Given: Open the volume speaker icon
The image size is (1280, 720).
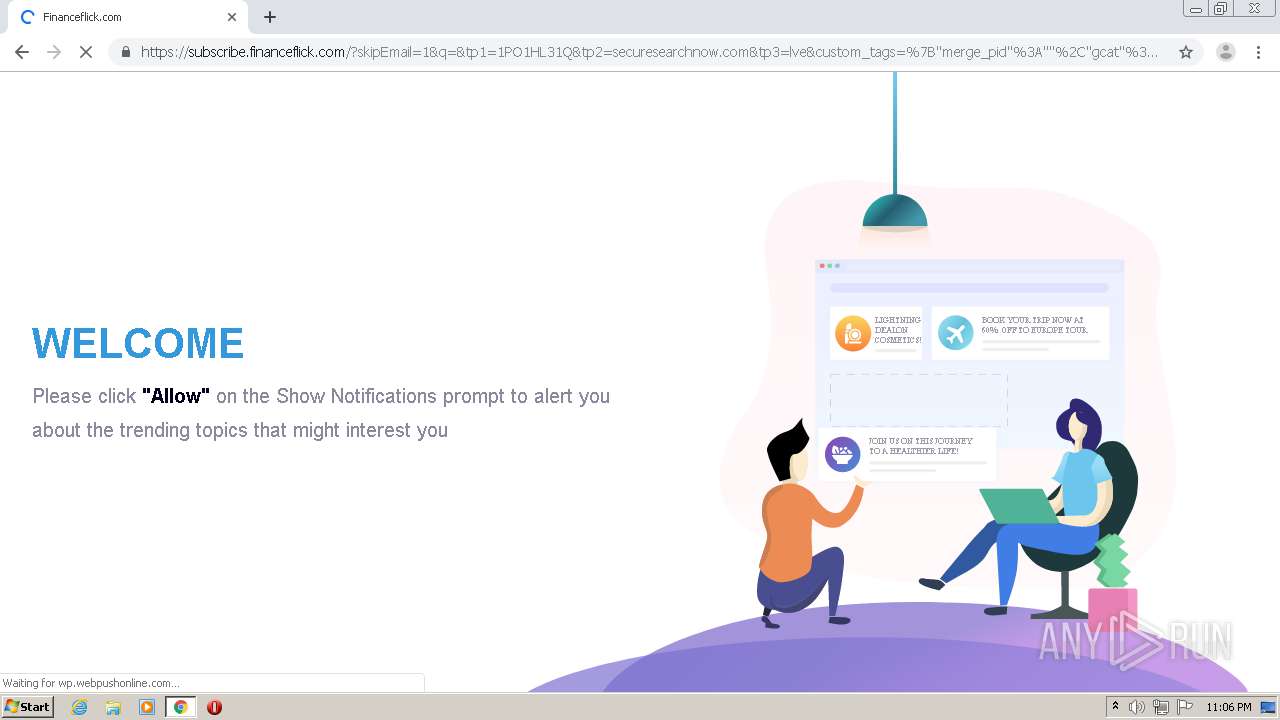Looking at the screenshot, I should (x=1137, y=707).
